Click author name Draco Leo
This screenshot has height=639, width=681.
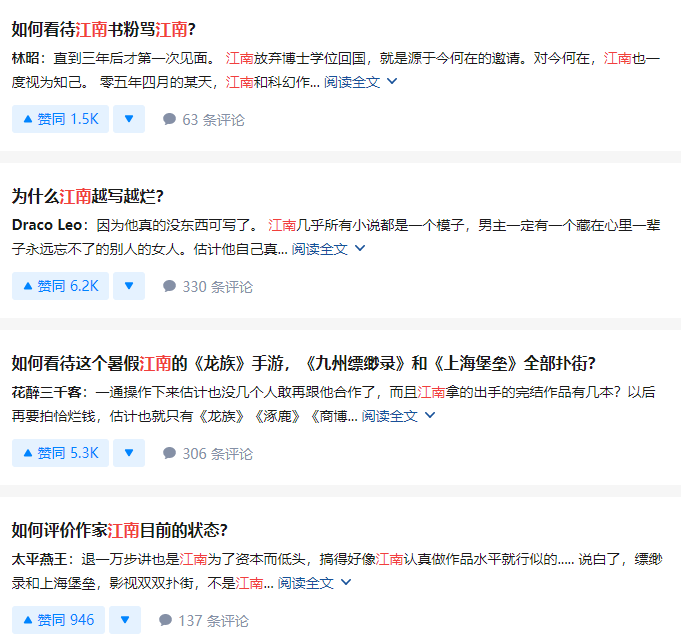point(46,225)
